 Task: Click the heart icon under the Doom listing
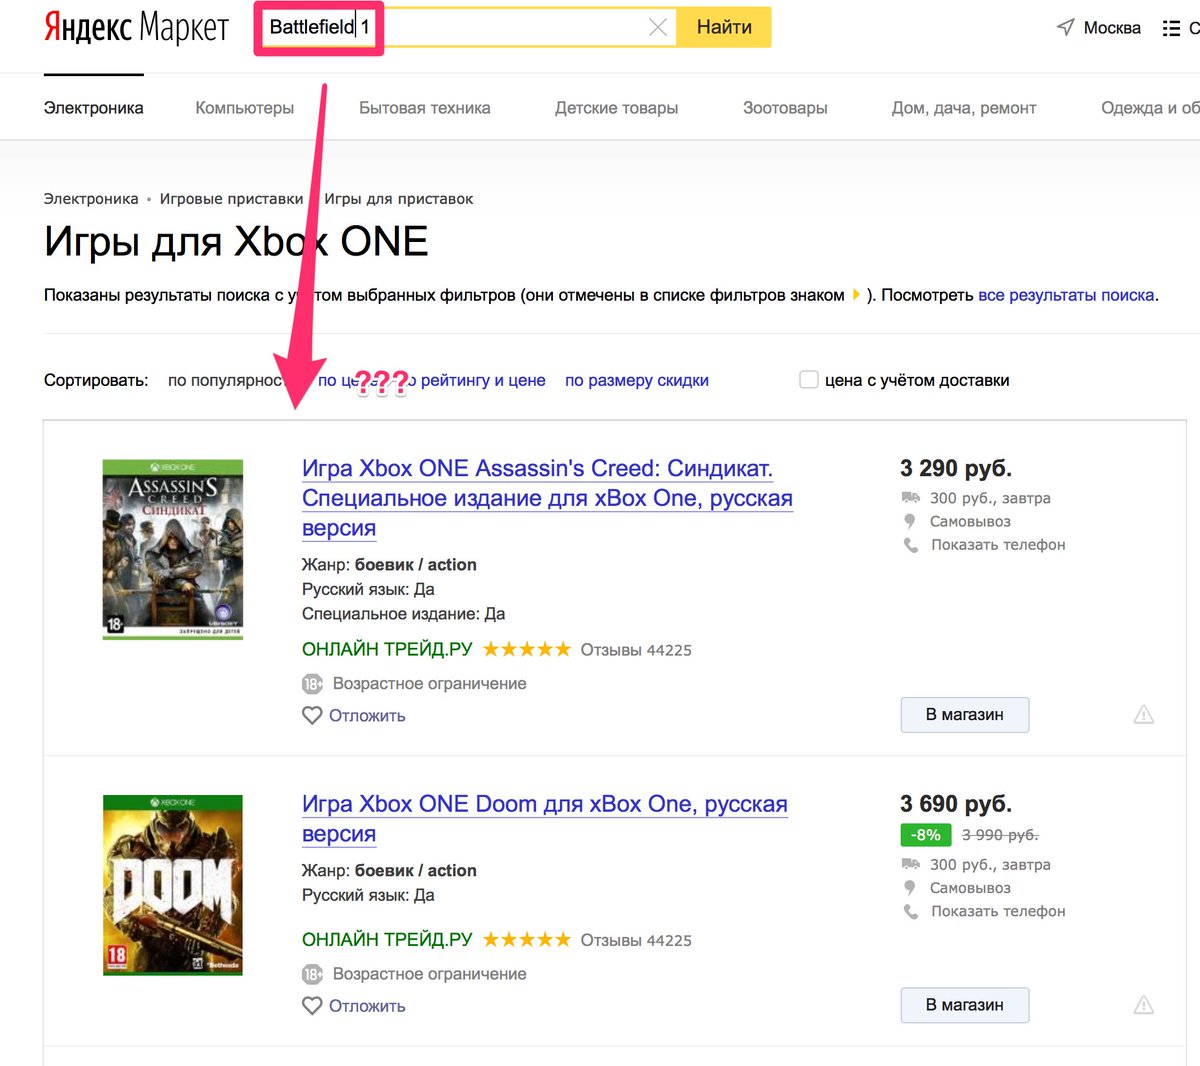point(312,1005)
